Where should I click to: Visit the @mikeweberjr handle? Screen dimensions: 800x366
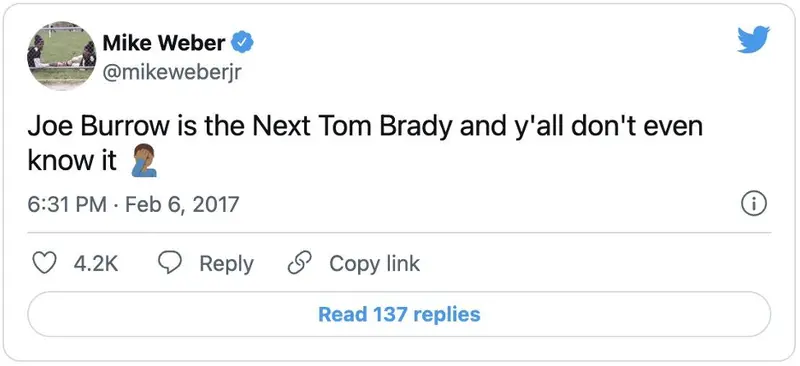(172, 72)
